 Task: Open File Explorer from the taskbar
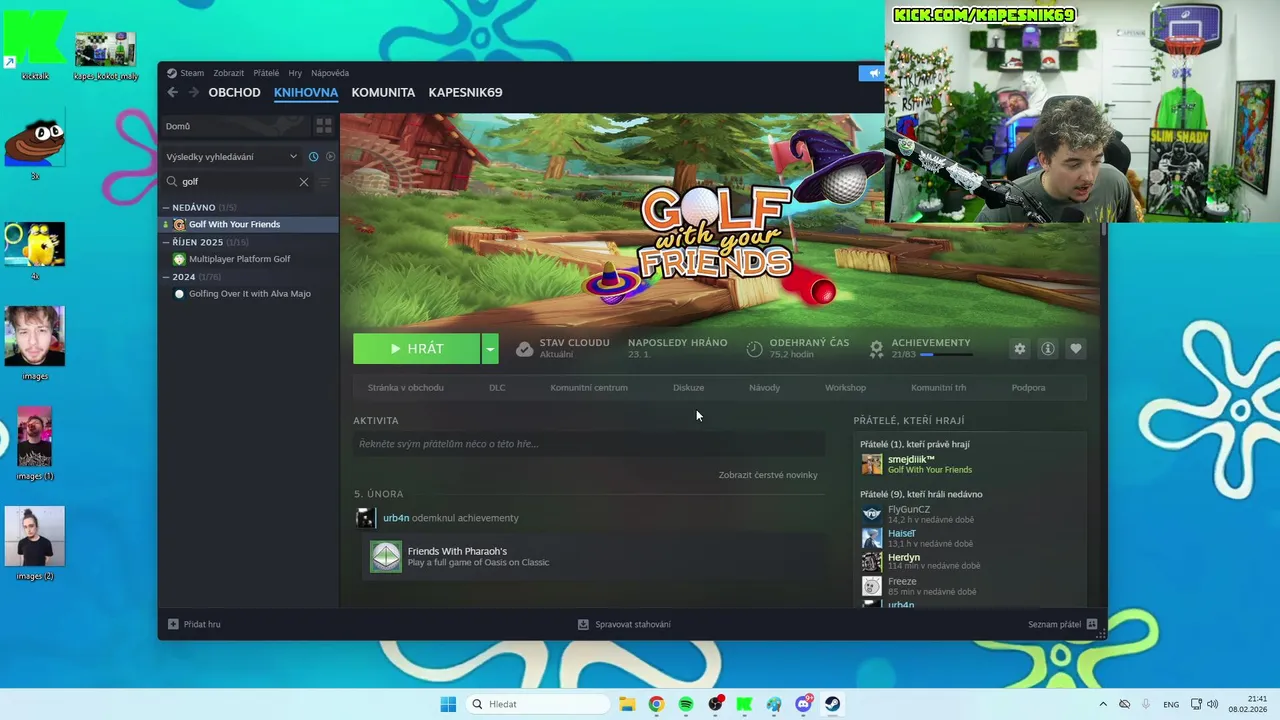coord(627,704)
